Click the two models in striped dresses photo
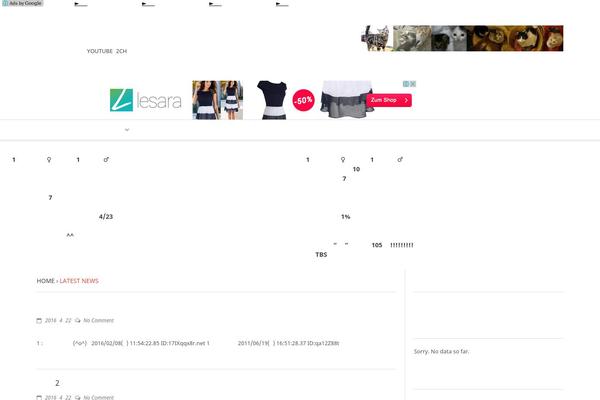Viewport: 600px width, 400px height. (x=217, y=100)
